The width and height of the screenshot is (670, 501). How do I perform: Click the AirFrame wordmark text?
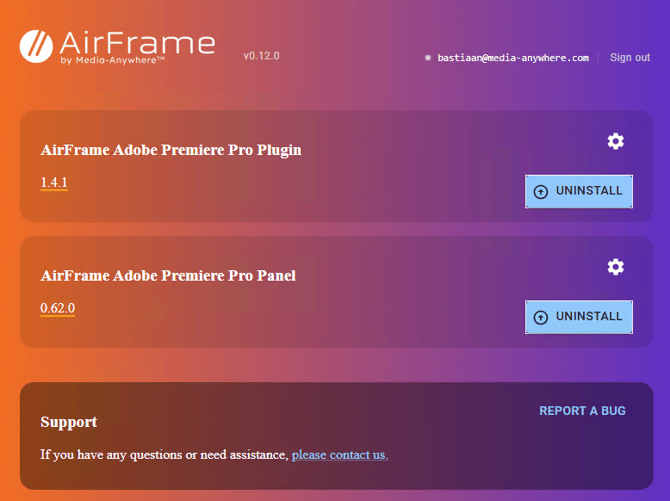[137, 43]
